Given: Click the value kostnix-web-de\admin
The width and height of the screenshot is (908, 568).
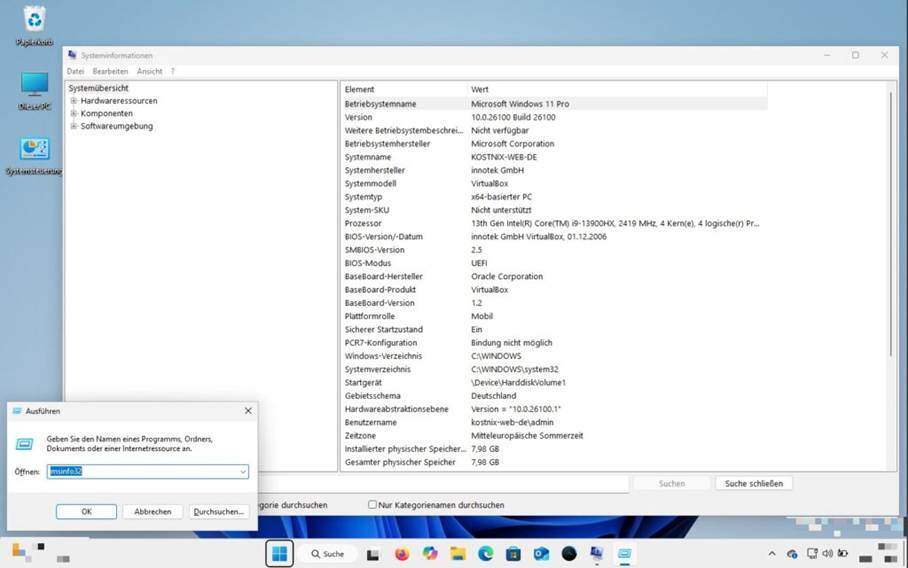Looking at the screenshot, I should pos(512,423).
